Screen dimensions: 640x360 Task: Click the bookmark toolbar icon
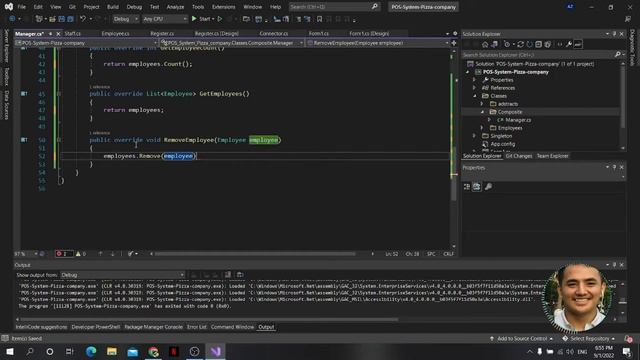(320, 19)
